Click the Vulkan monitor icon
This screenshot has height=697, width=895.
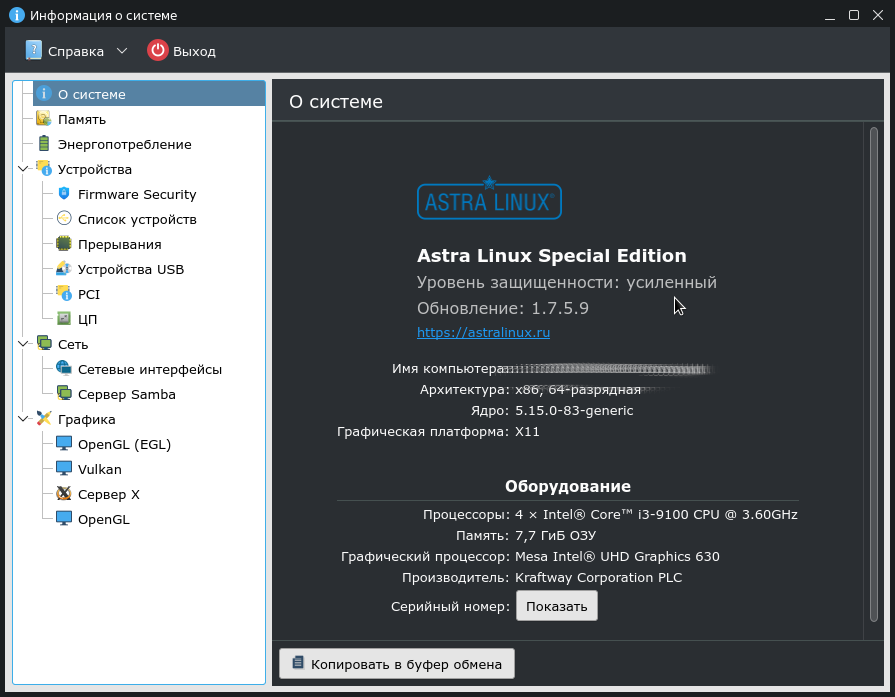click(x=64, y=469)
